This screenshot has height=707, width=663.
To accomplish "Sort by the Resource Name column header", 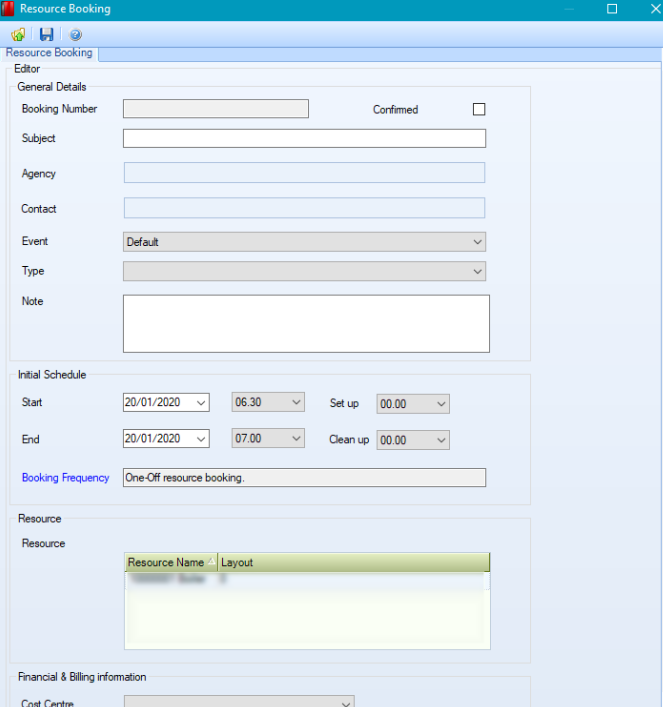I will pyautogui.click(x=166, y=562).
